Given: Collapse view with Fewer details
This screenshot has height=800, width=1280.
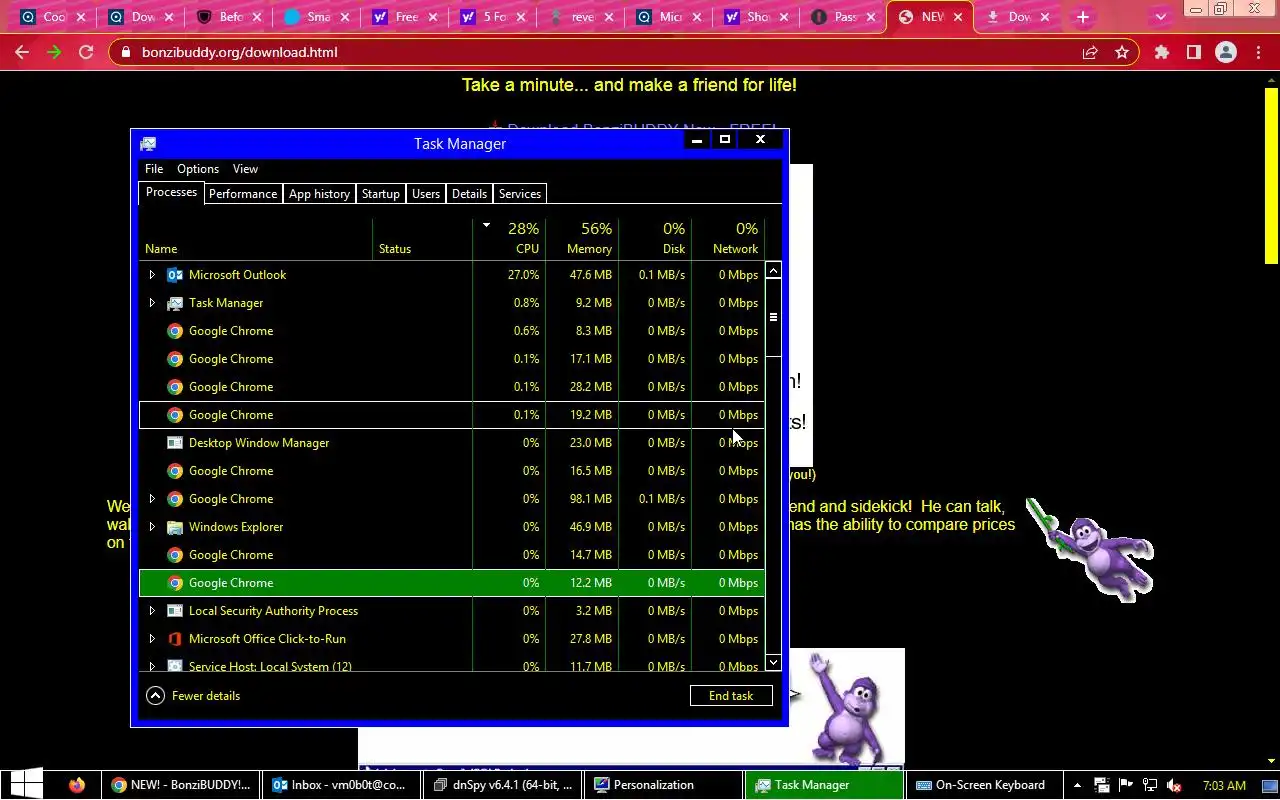Looking at the screenshot, I should click(x=194, y=696).
